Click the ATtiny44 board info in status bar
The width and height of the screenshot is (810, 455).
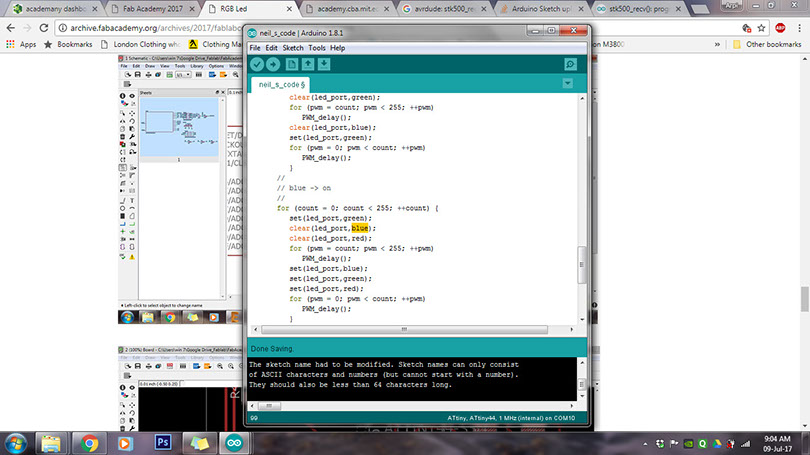click(511, 418)
